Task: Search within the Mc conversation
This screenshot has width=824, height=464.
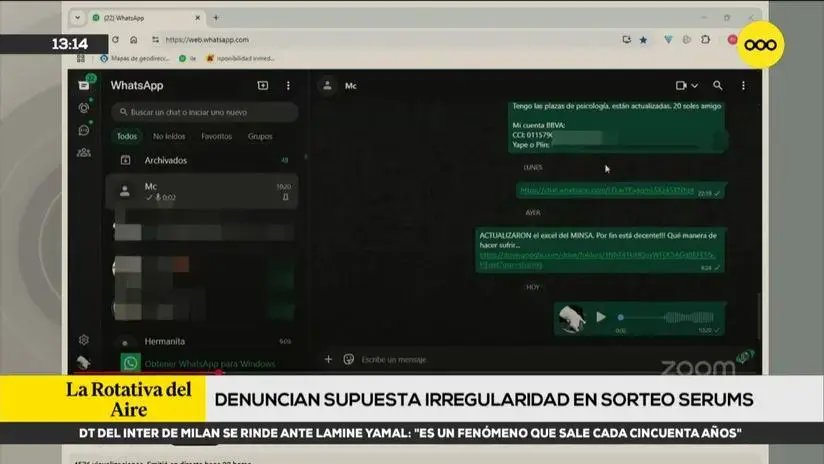Action: pos(717,85)
